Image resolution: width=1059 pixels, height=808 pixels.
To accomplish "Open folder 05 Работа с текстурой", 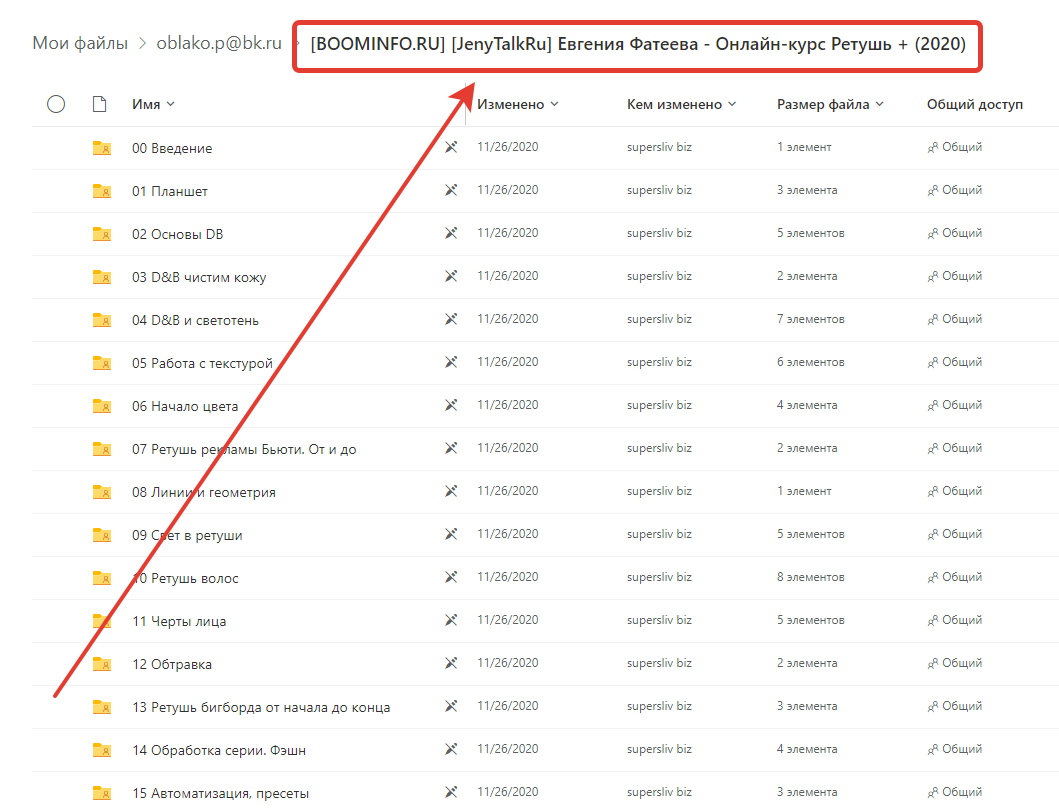I will click(203, 363).
